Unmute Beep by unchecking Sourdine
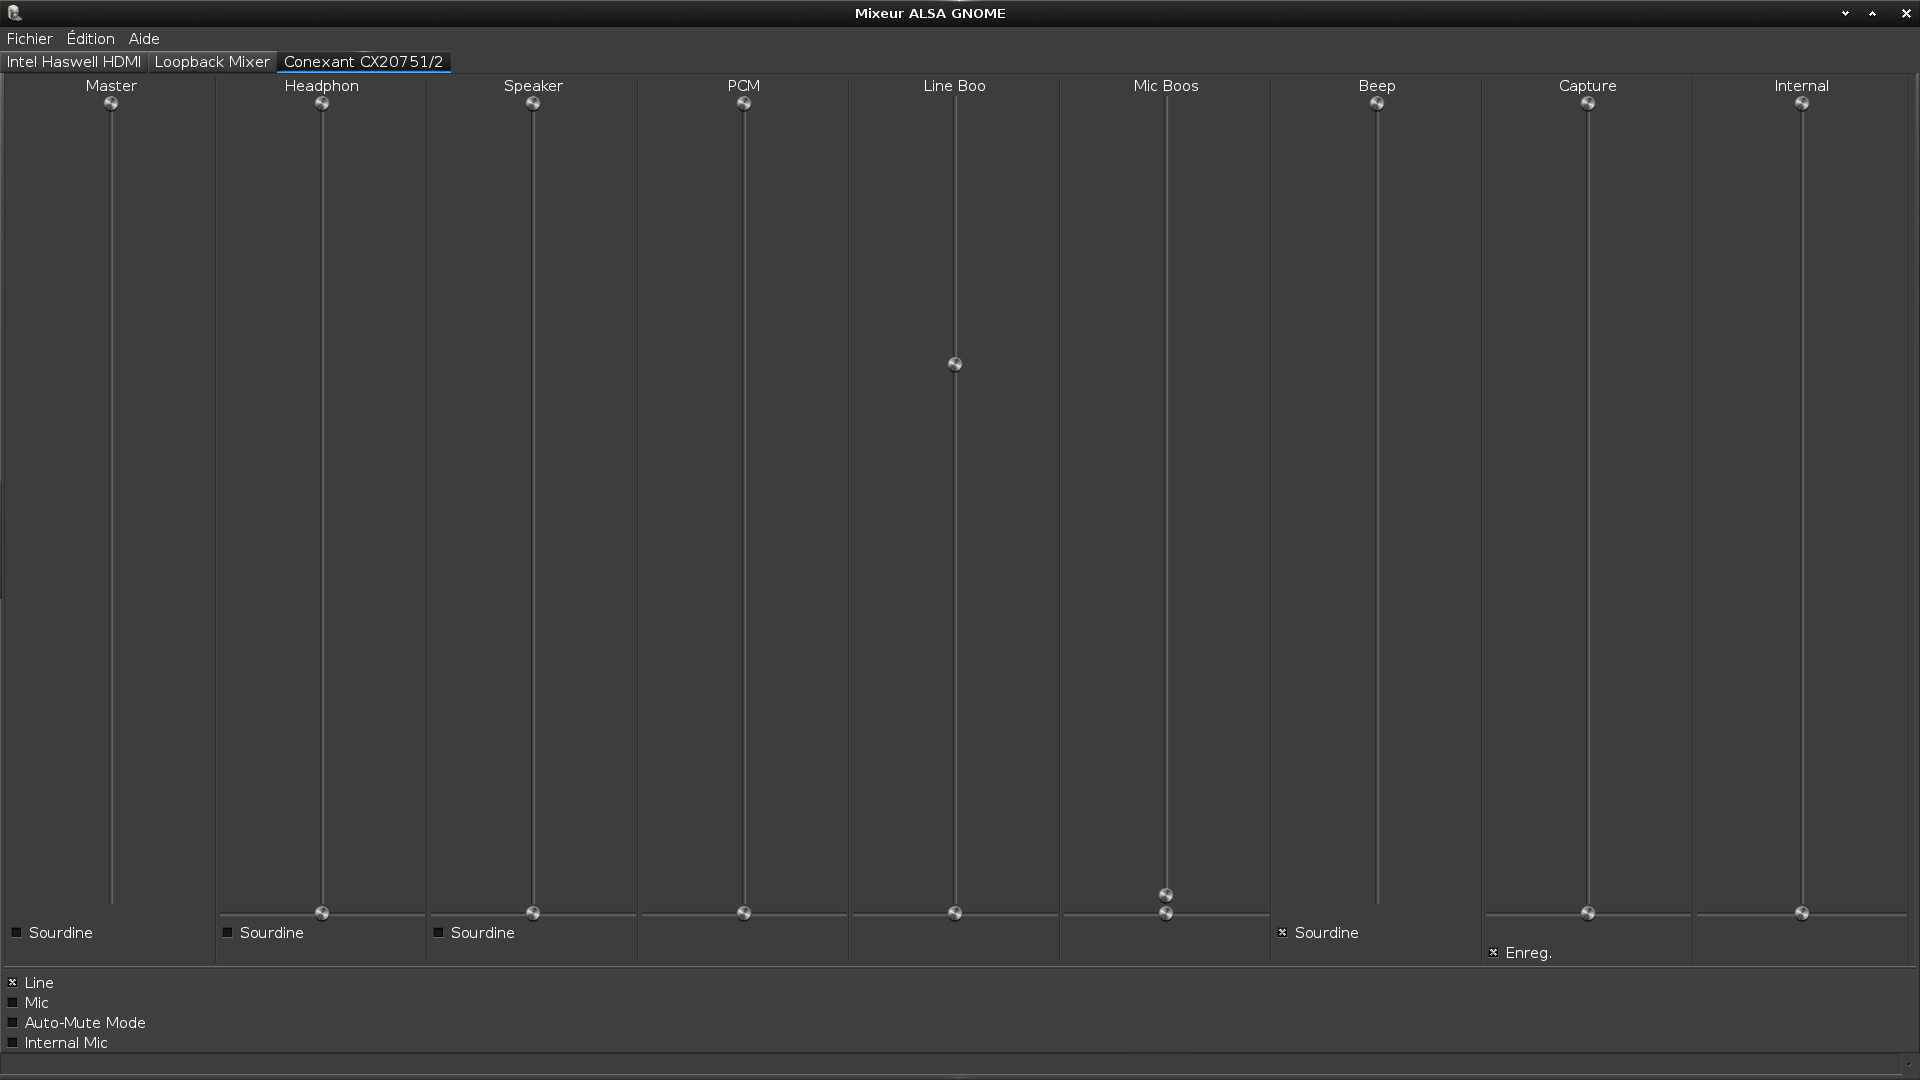The height and width of the screenshot is (1080, 1920). point(1283,933)
